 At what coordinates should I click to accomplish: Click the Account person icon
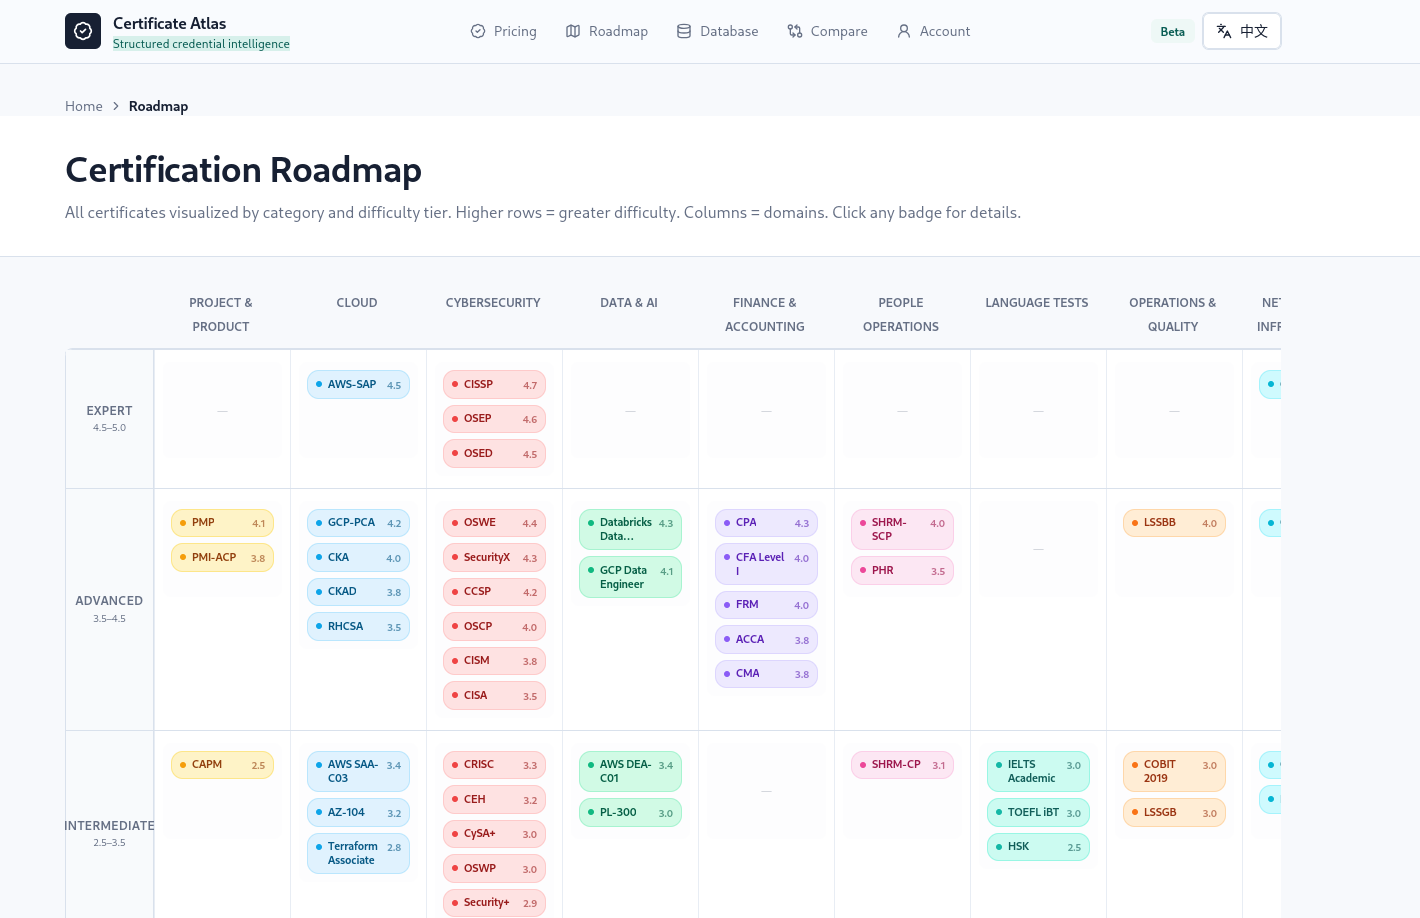pos(904,31)
